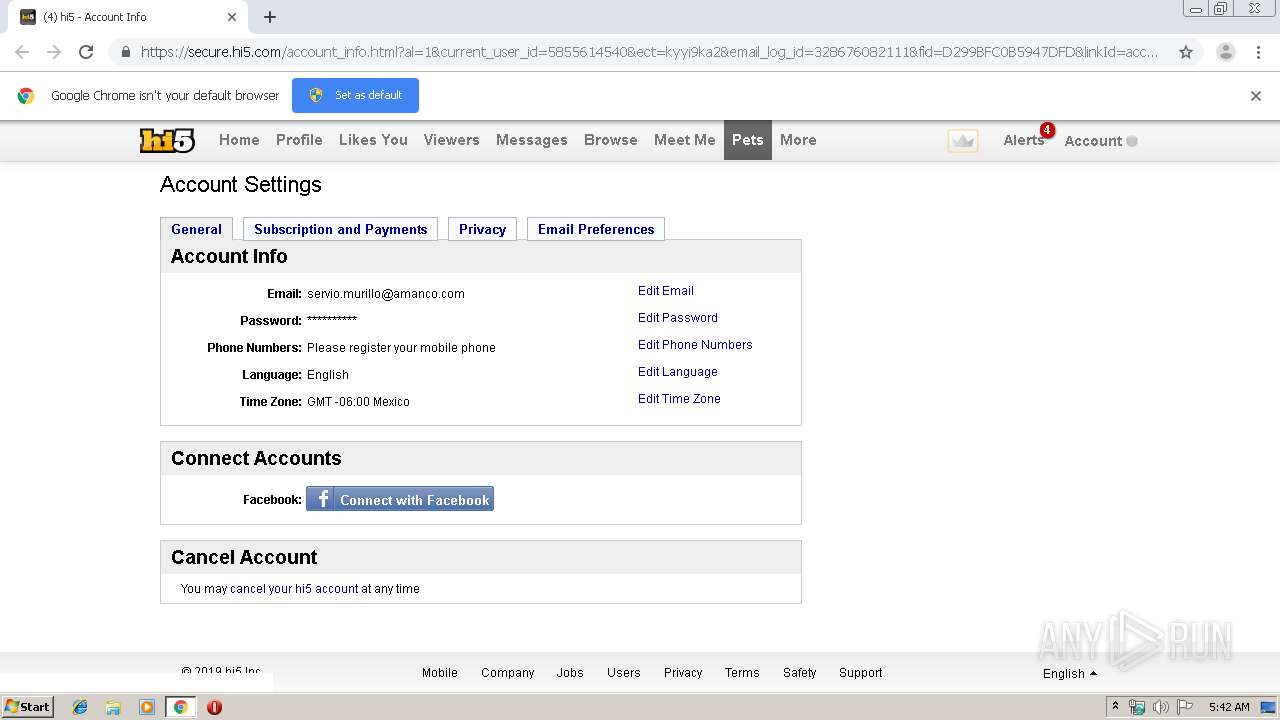Open a new browser tab
The width and height of the screenshot is (1280, 720).
pyautogui.click(x=270, y=17)
